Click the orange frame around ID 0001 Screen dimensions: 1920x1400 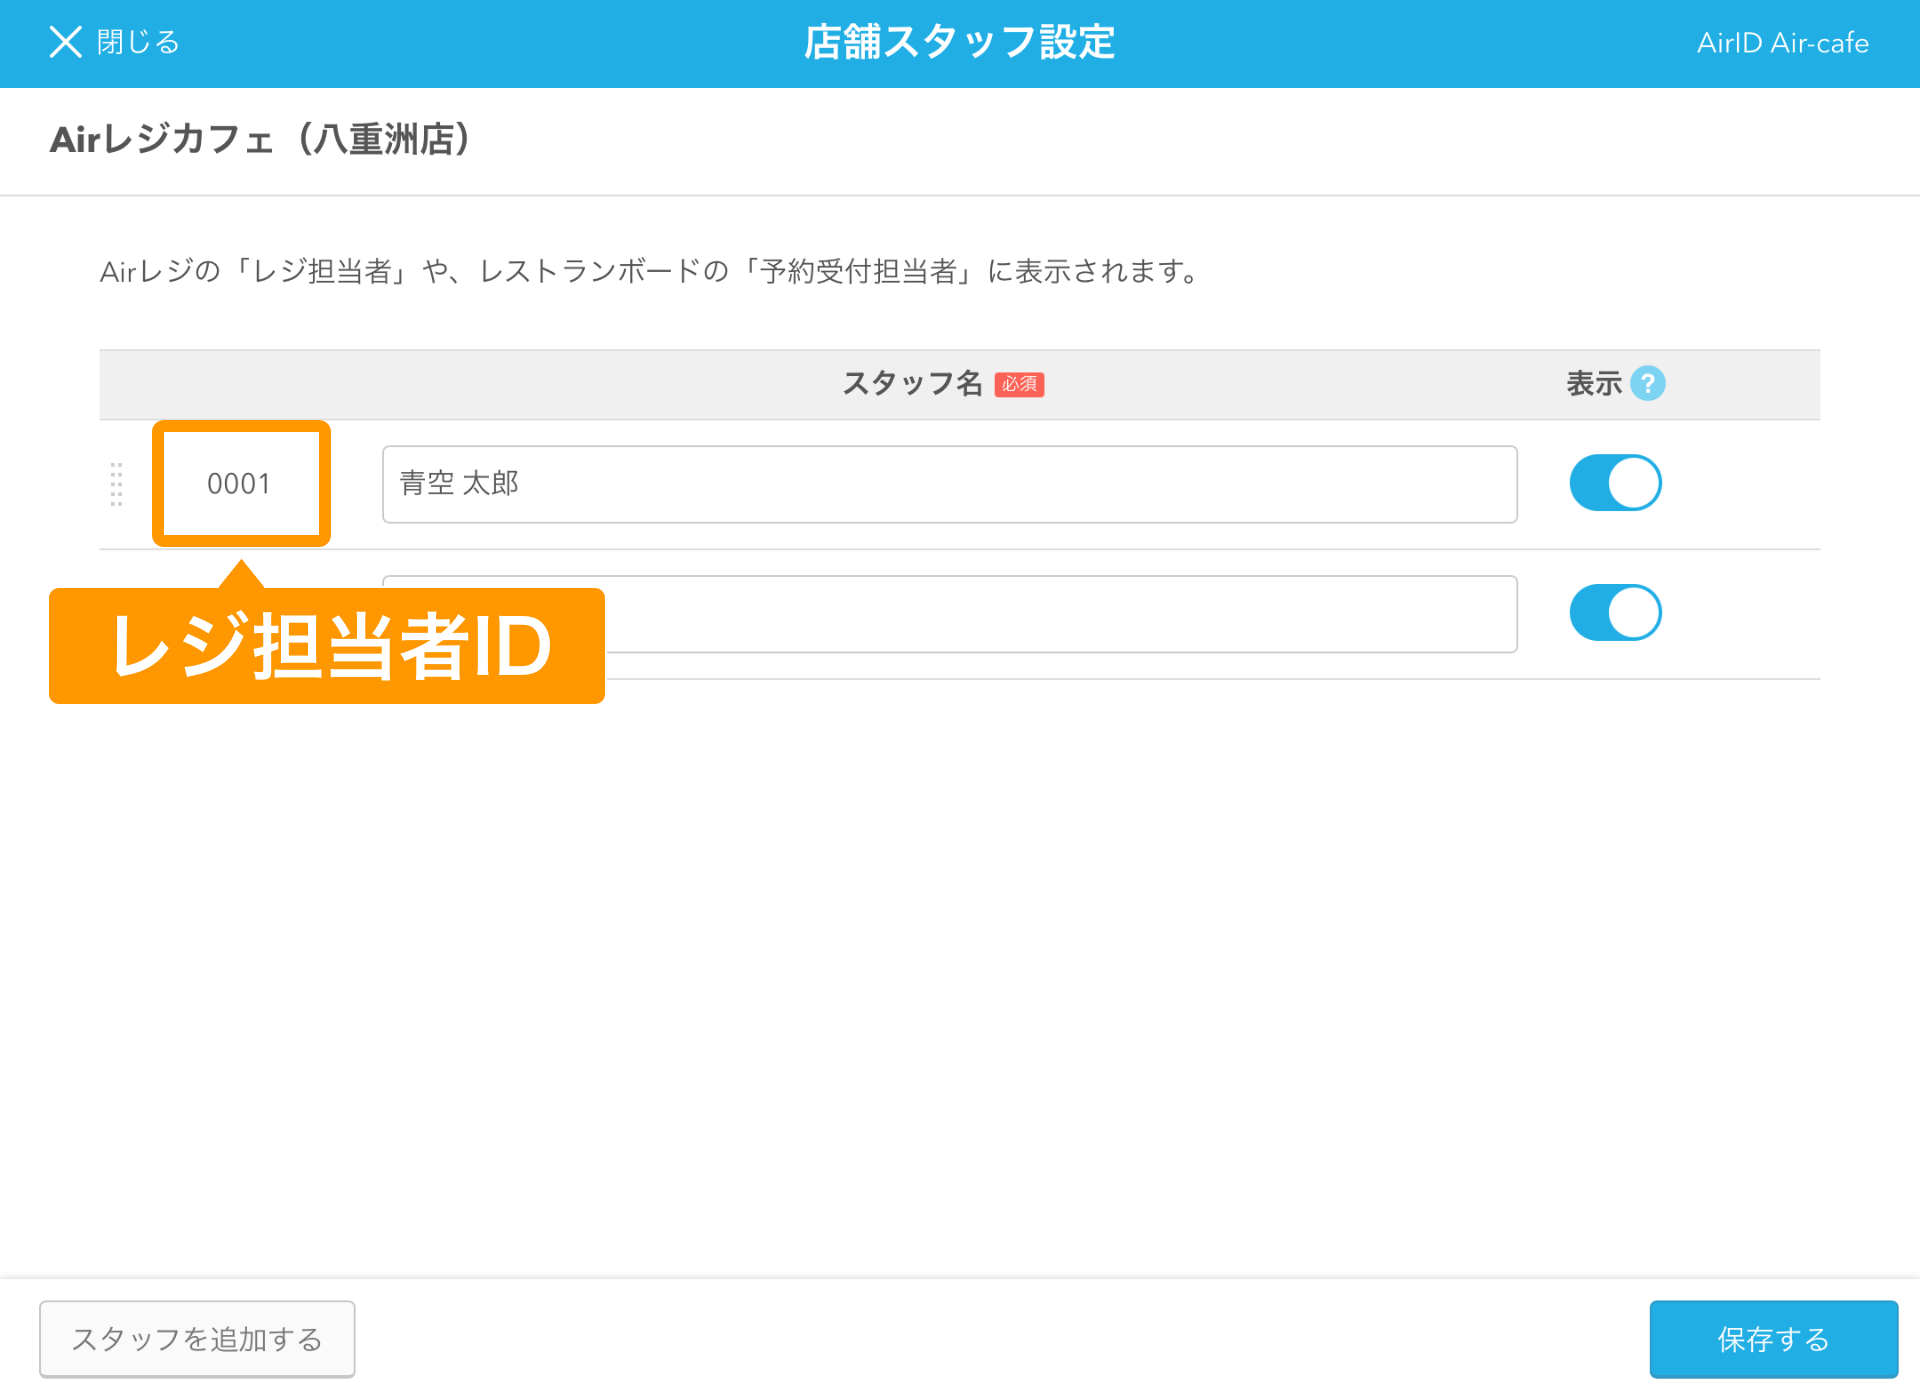click(x=158, y=484)
